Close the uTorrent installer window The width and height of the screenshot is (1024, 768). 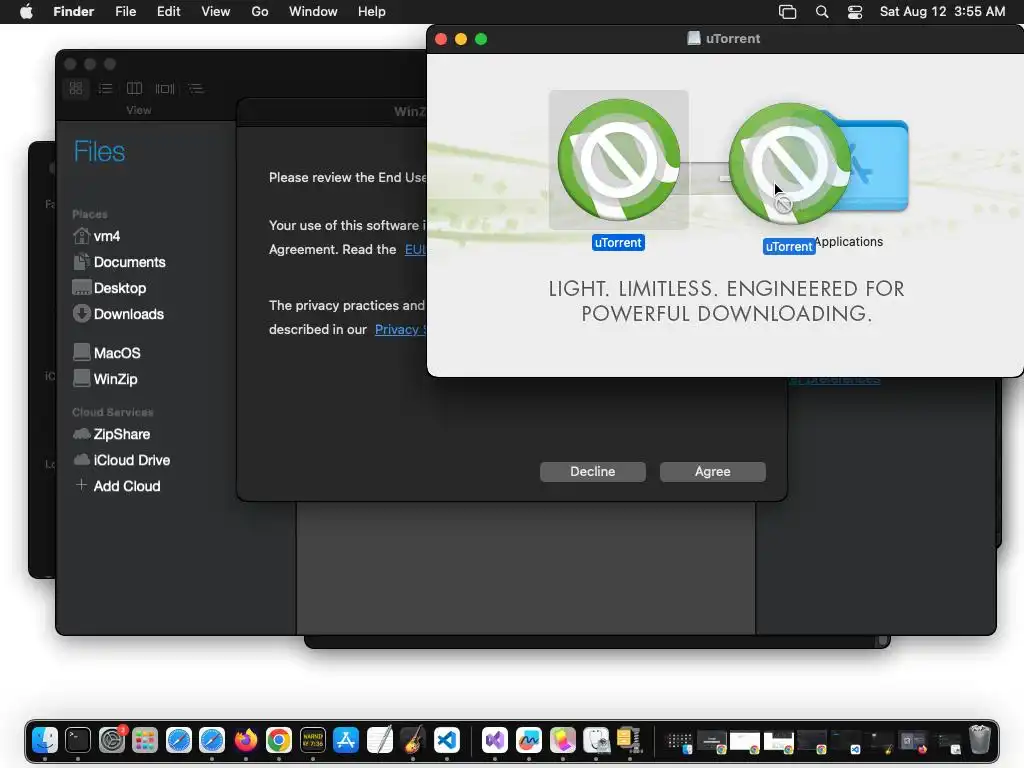point(441,39)
